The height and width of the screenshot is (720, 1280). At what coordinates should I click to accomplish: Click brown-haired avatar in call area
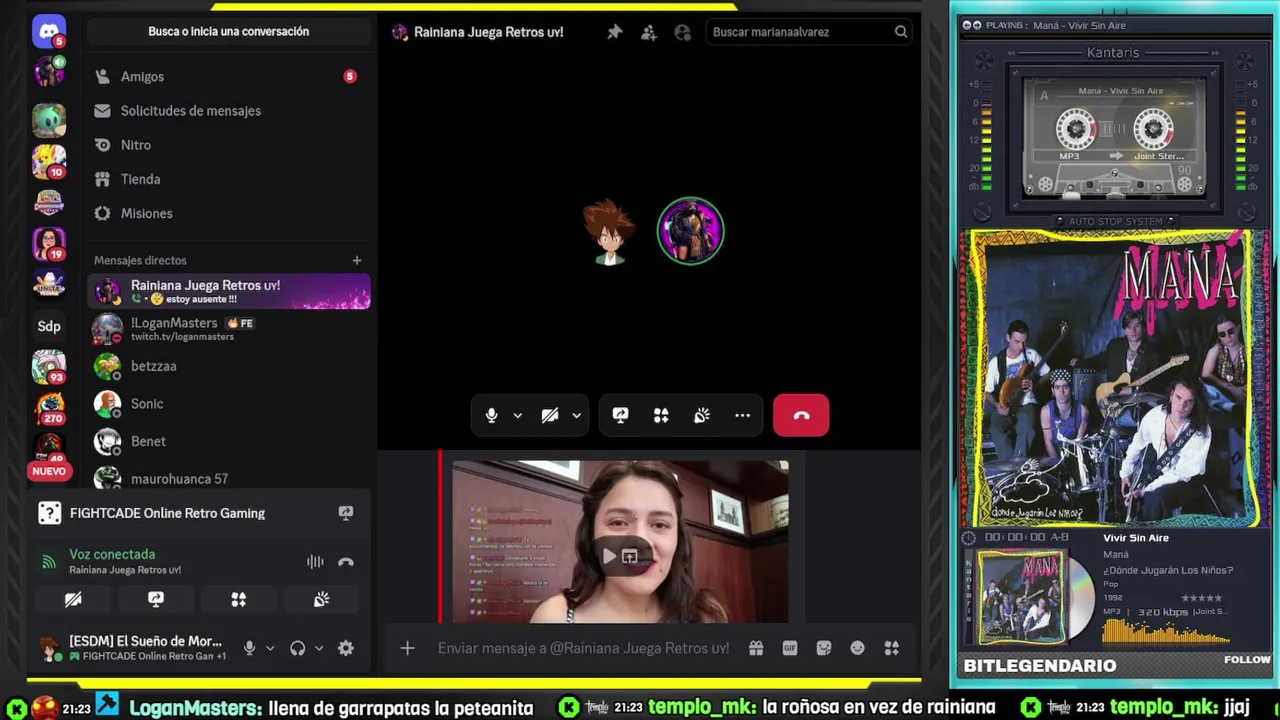pos(608,232)
